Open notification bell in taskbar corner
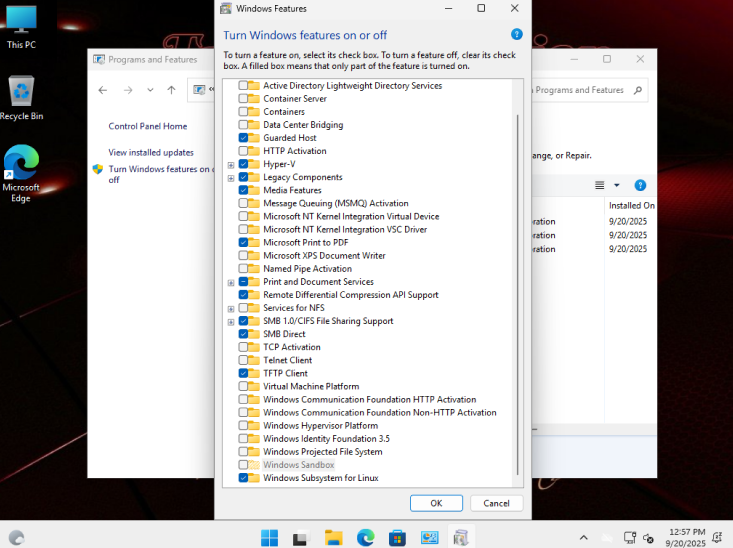The width and height of the screenshot is (733, 548). tap(717, 538)
